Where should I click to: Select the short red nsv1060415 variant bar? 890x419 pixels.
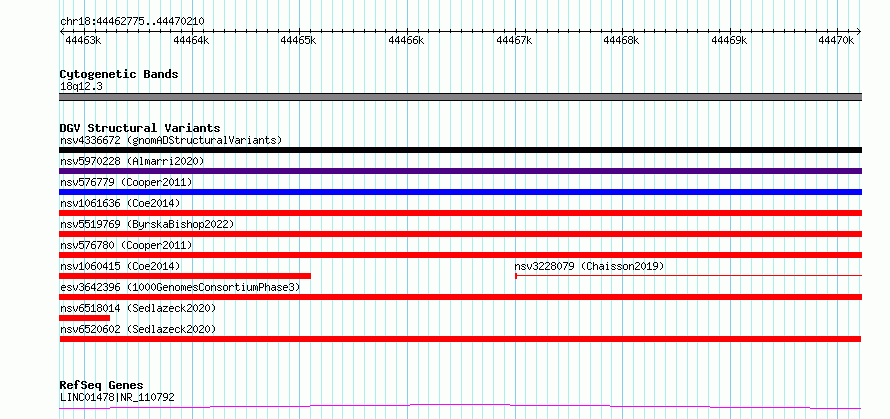[185, 276]
